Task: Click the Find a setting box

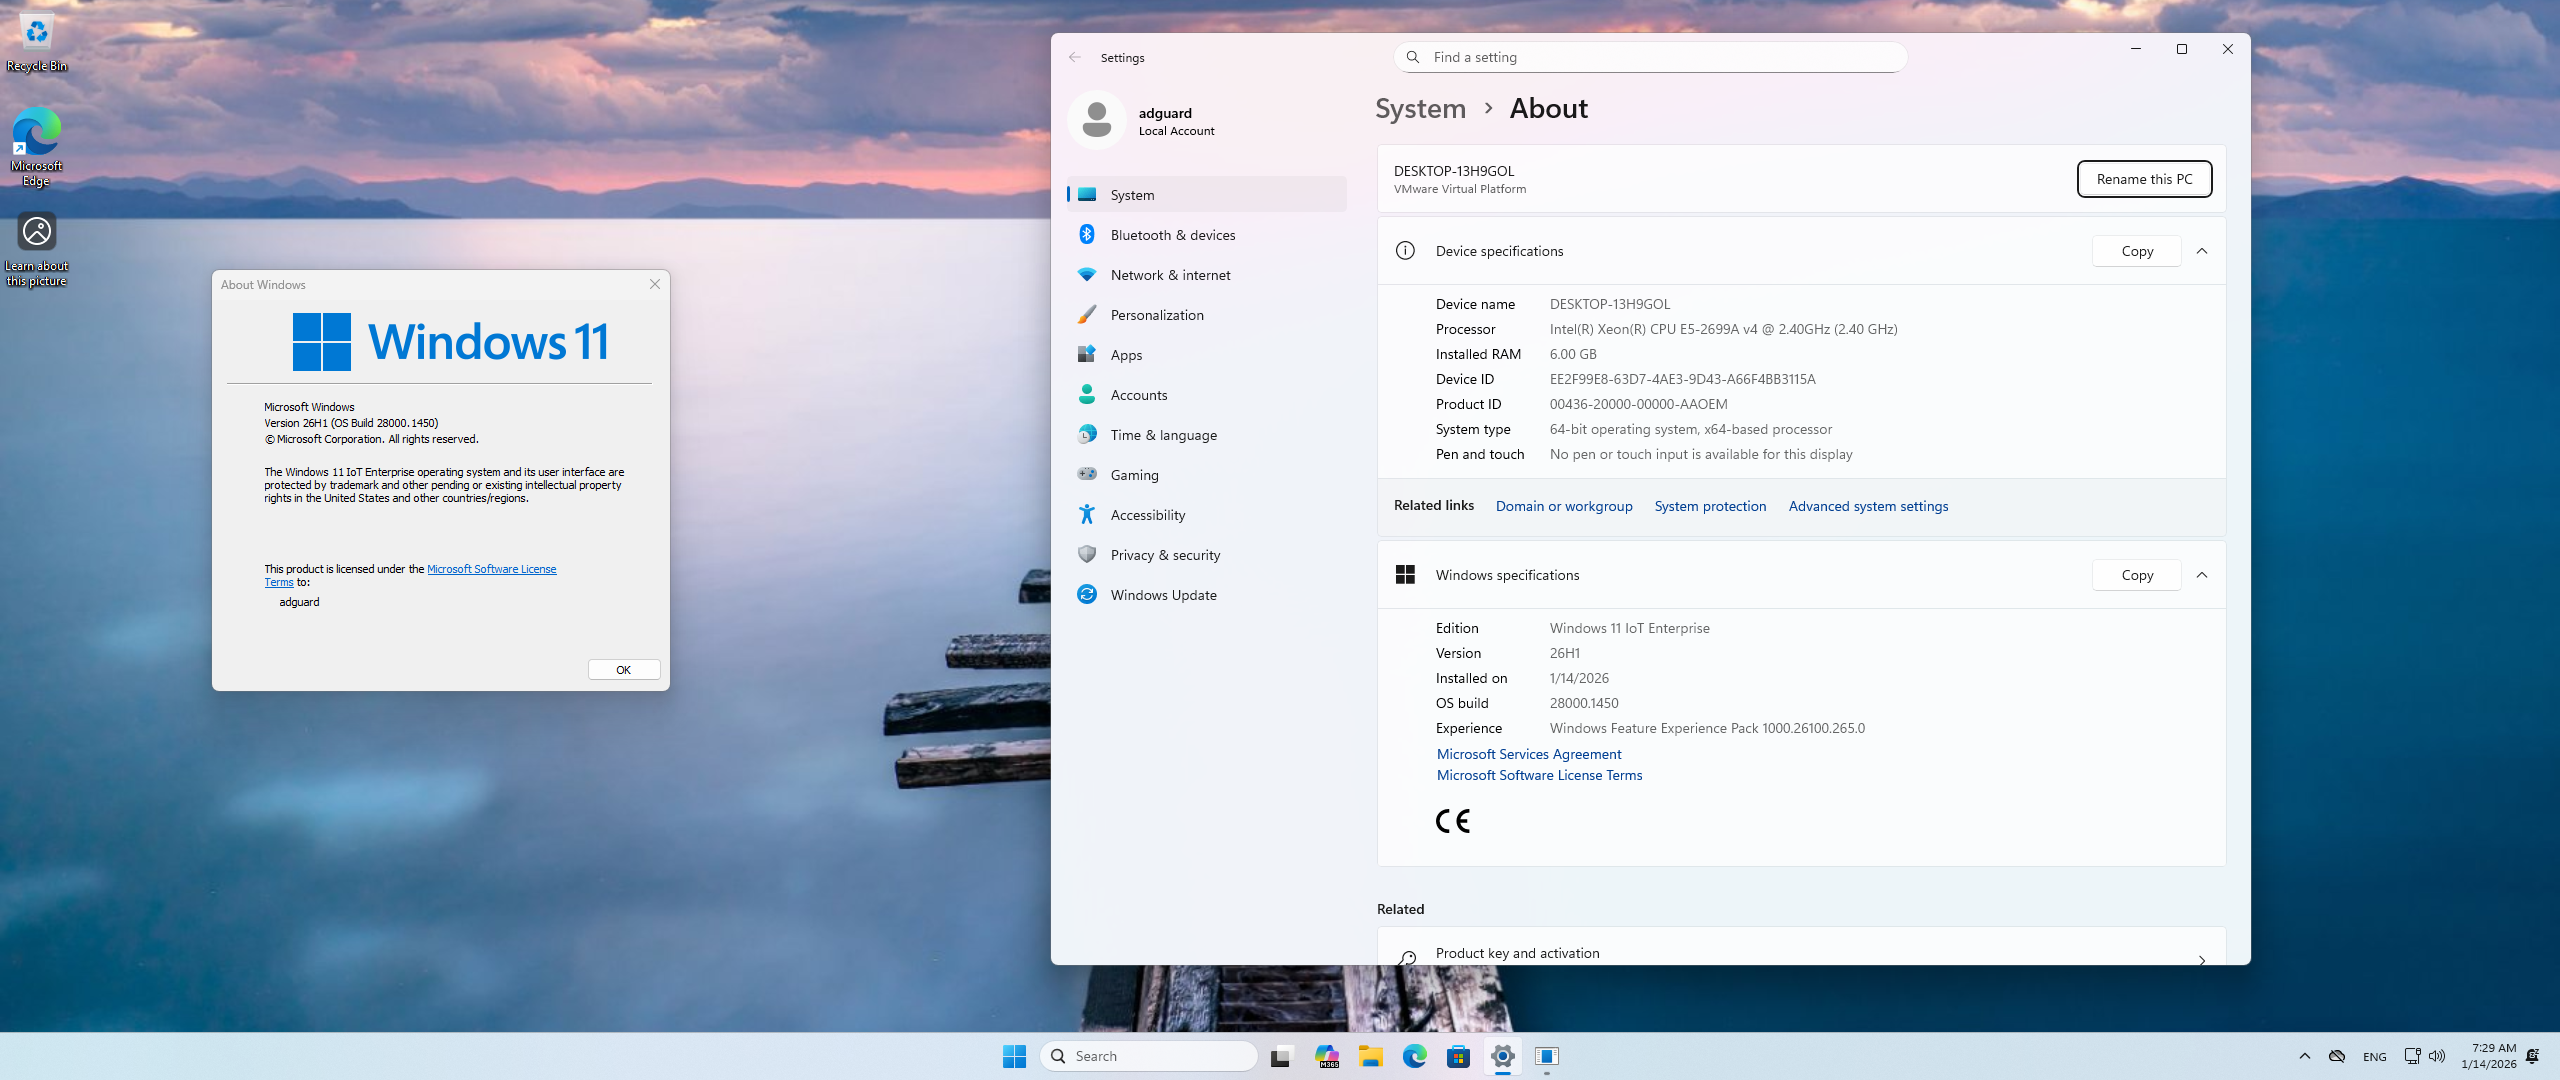Action: [1650, 57]
